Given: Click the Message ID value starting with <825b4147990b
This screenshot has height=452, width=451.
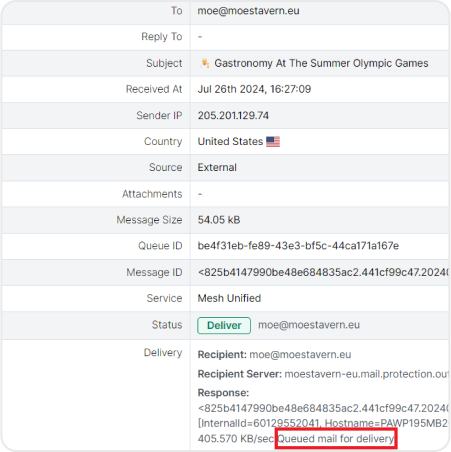Looking at the screenshot, I should coord(323,272).
